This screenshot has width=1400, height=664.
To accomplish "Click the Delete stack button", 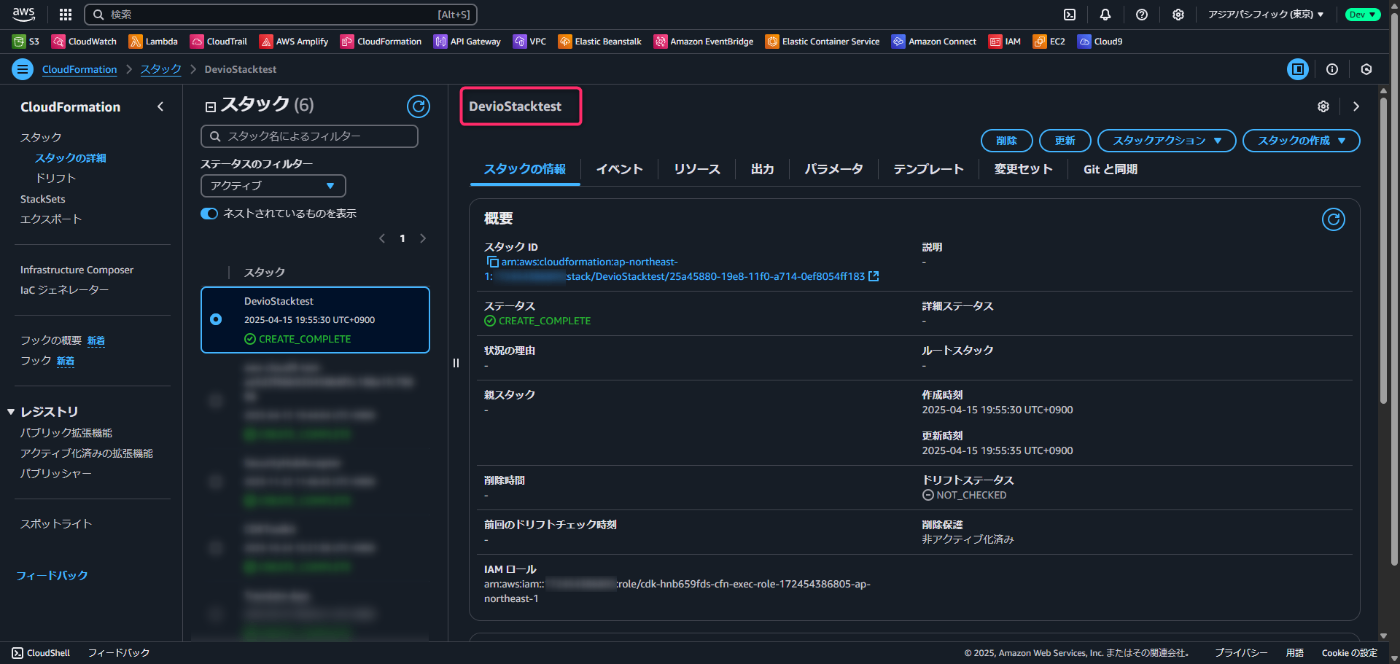I will pos(1006,141).
